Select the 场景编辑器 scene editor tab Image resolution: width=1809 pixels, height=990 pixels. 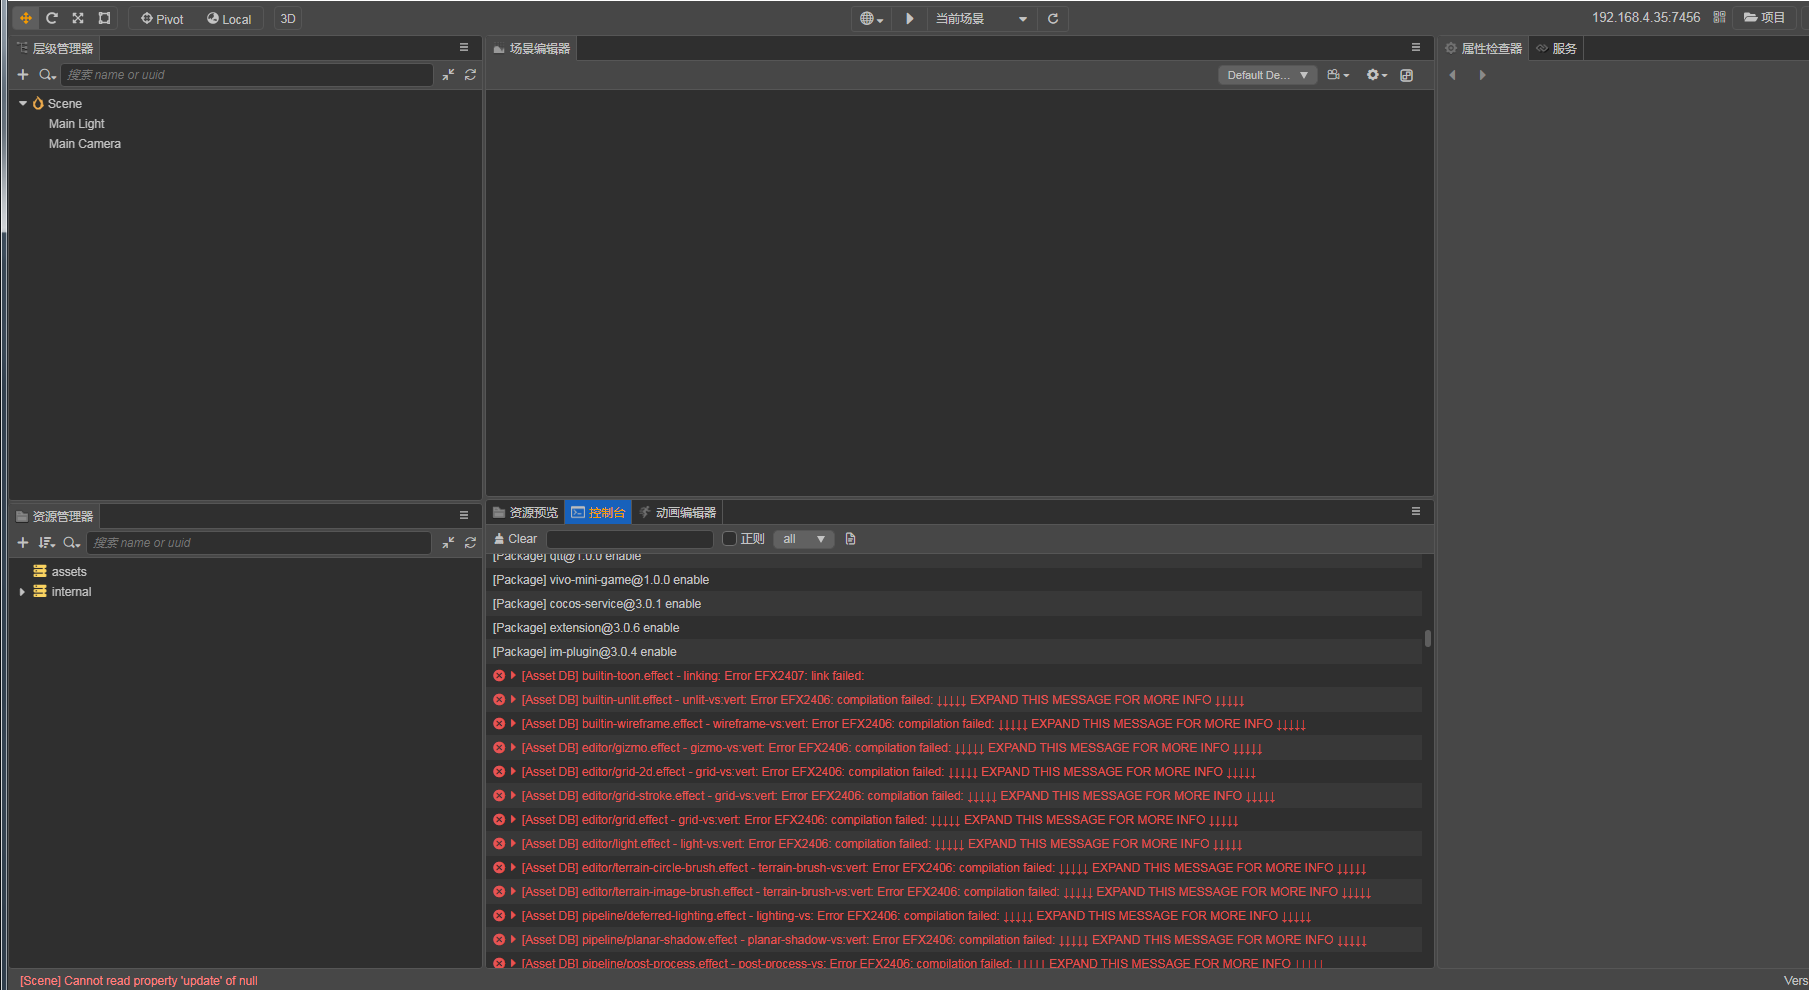[x=532, y=48]
